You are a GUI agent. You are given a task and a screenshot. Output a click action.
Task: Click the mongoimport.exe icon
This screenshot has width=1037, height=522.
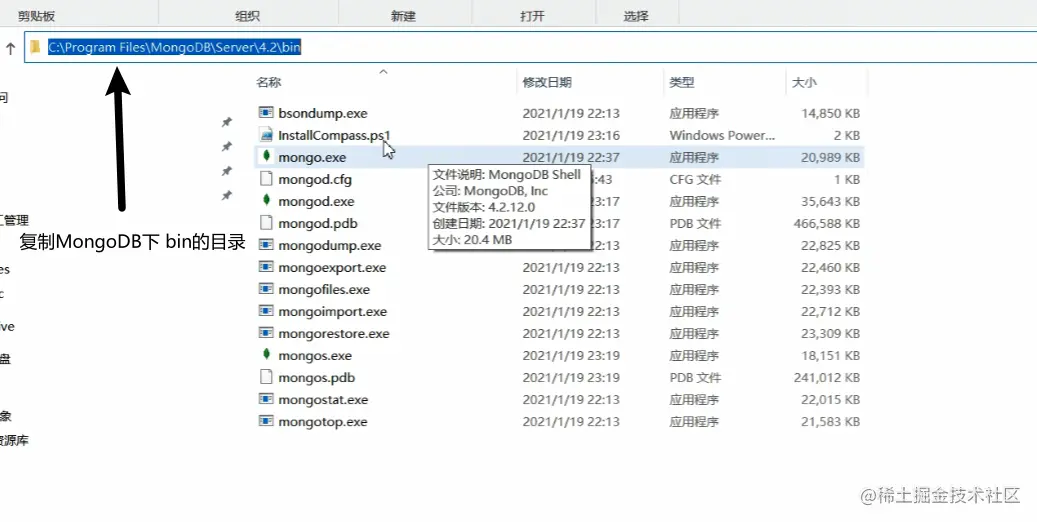point(266,311)
